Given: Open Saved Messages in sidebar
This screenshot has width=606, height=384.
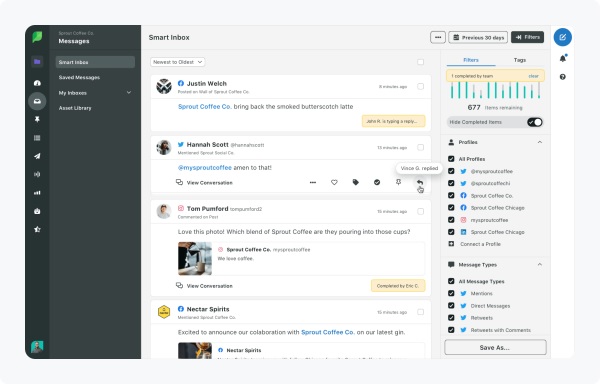Looking at the screenshot, I should (x=79, y=77).
